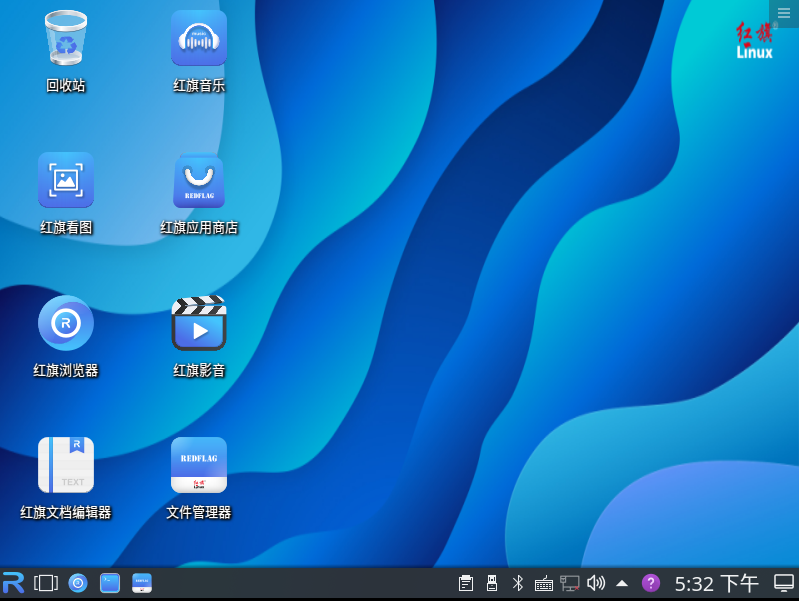Open the volume control tray icon
The height and width of the screenshot is (601, 799).
[x=596, y=583]
